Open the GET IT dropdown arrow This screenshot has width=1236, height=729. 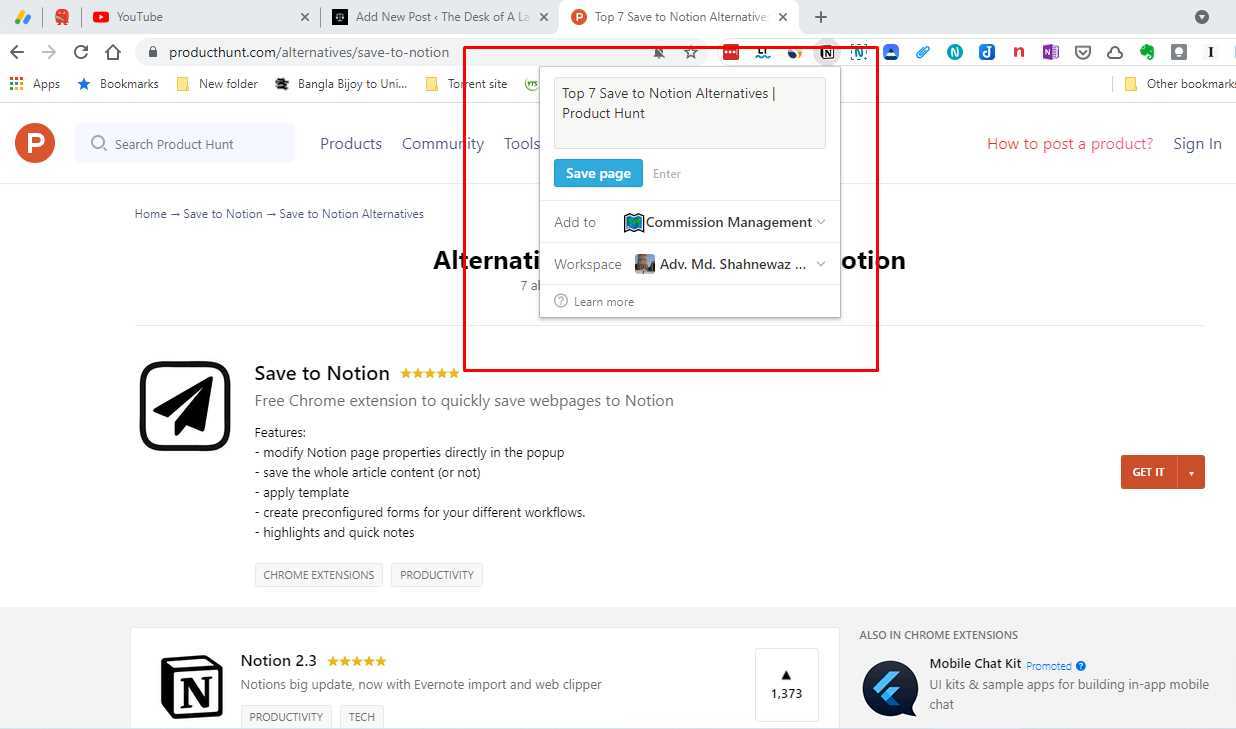pyautogui.click(x=1191, y=472)
